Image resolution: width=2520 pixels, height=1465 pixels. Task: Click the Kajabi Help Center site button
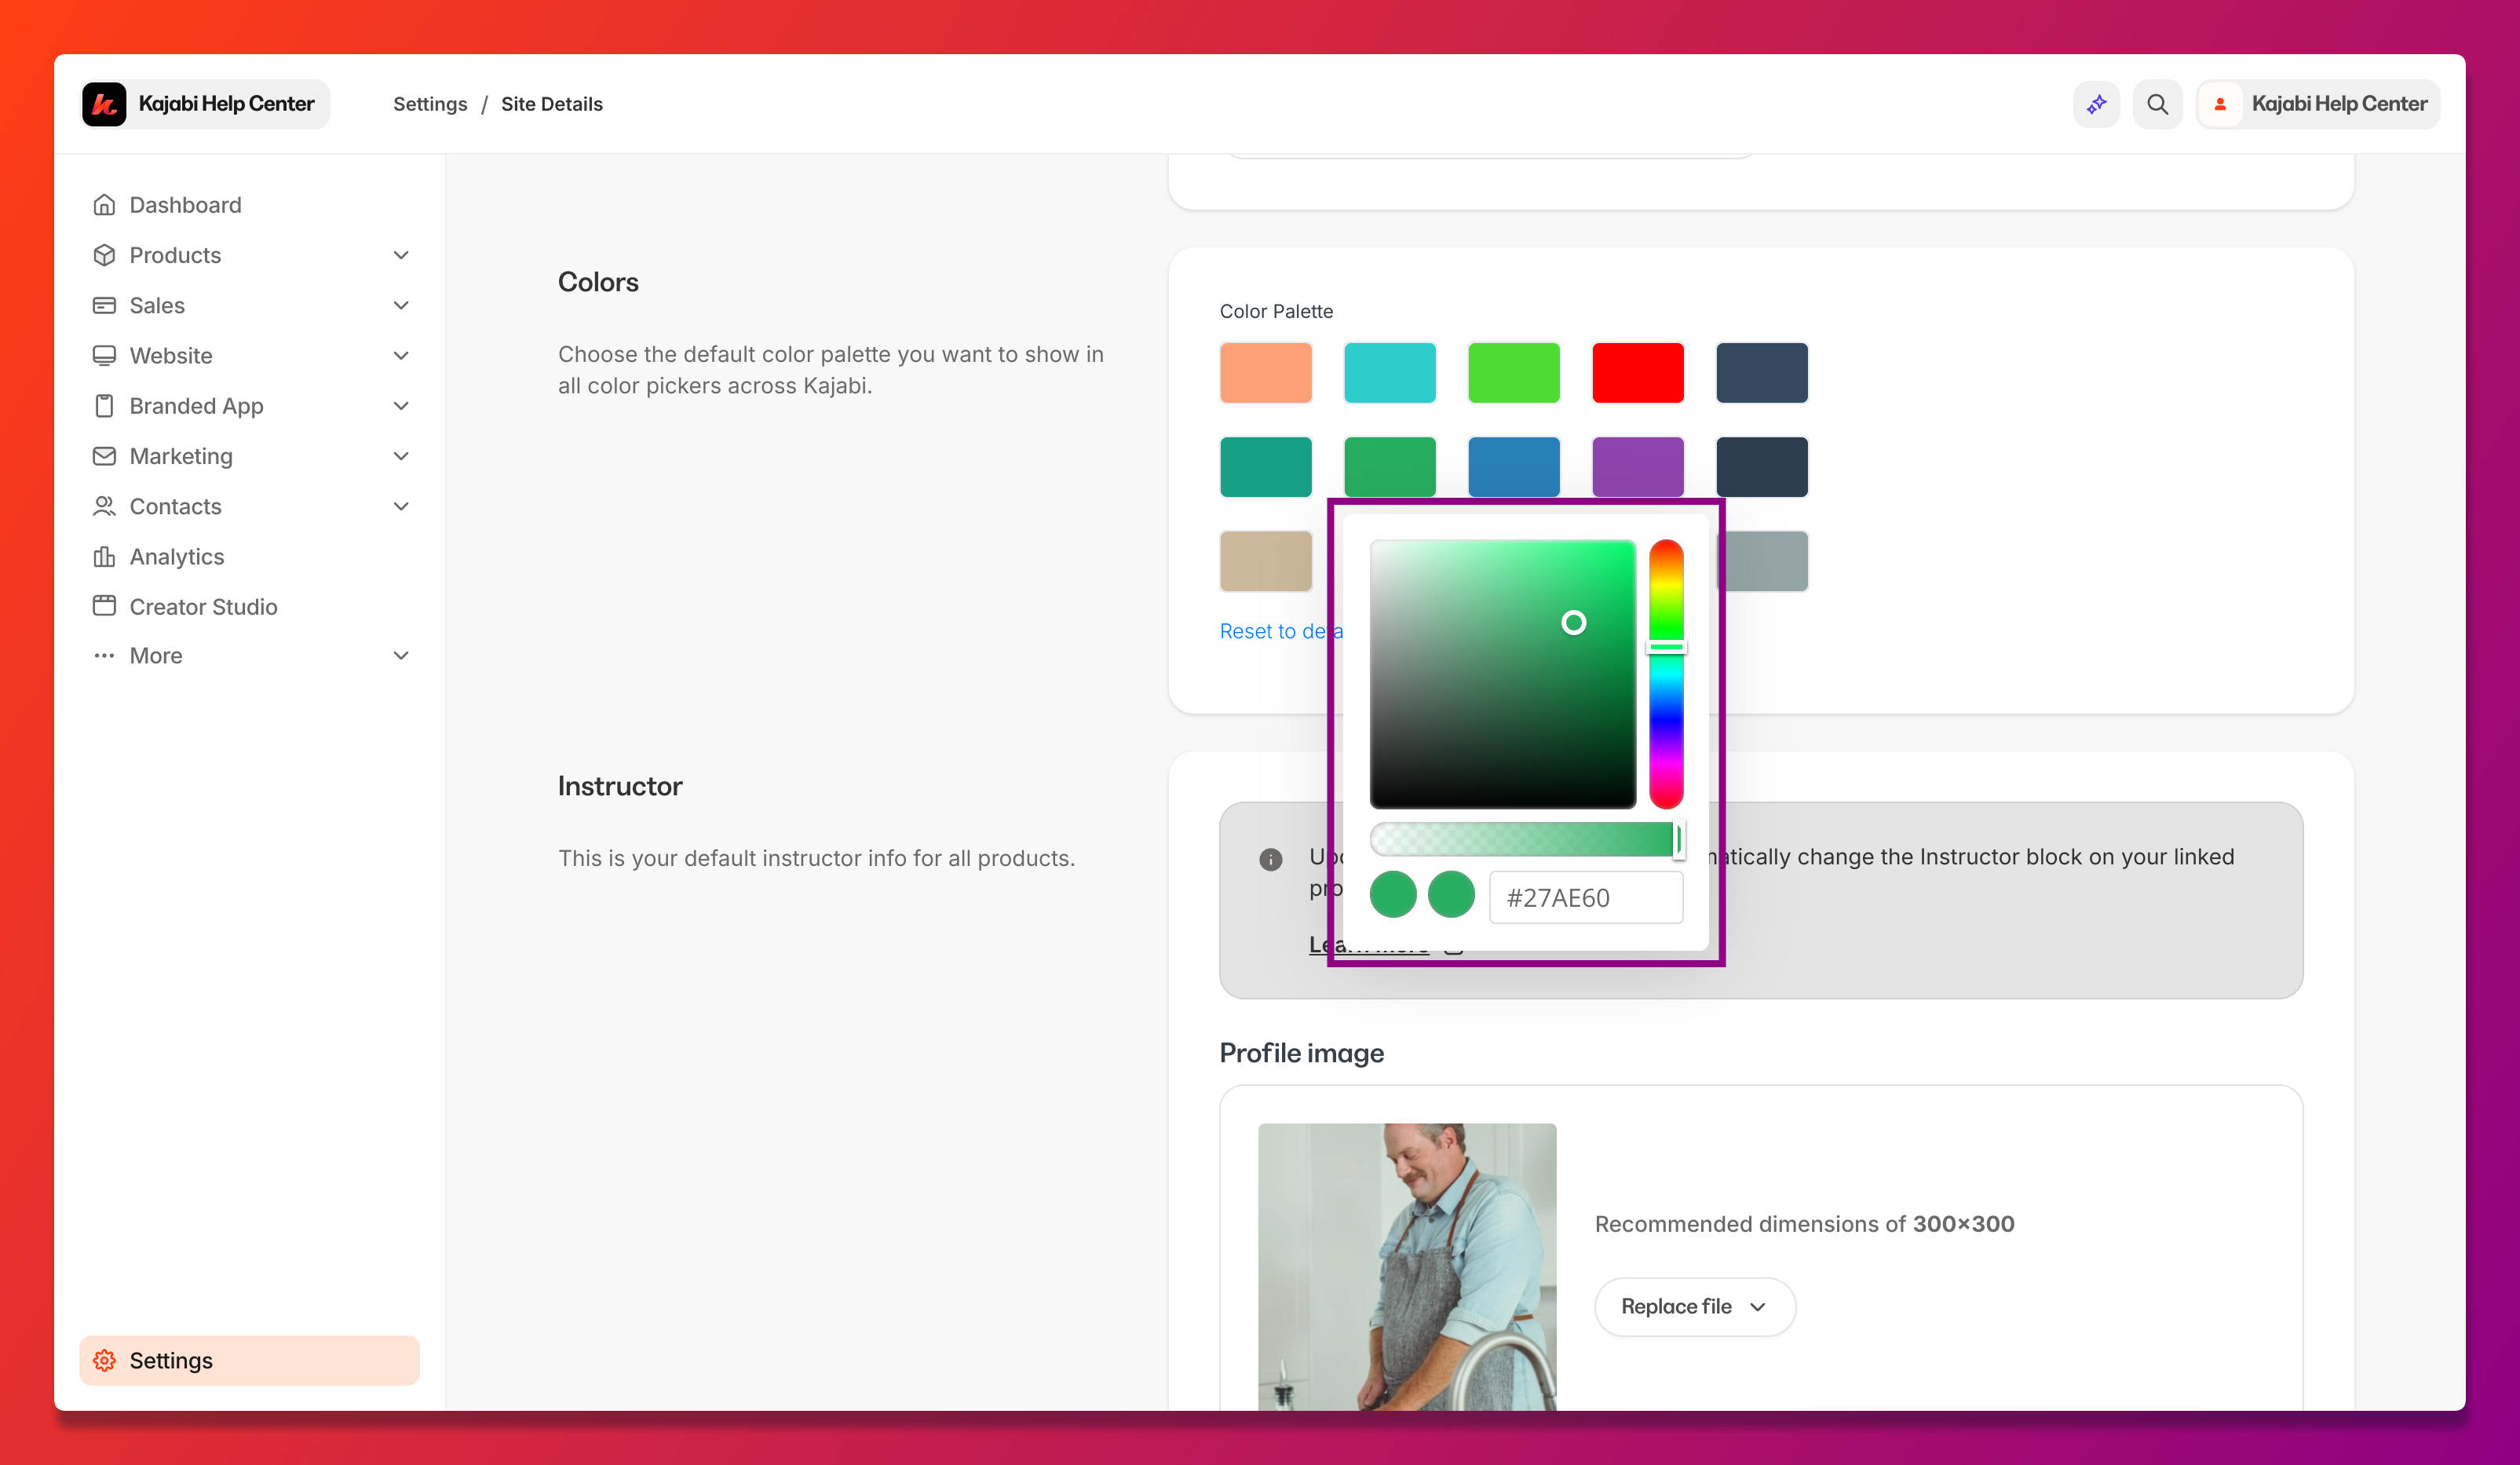click(205, 104)
